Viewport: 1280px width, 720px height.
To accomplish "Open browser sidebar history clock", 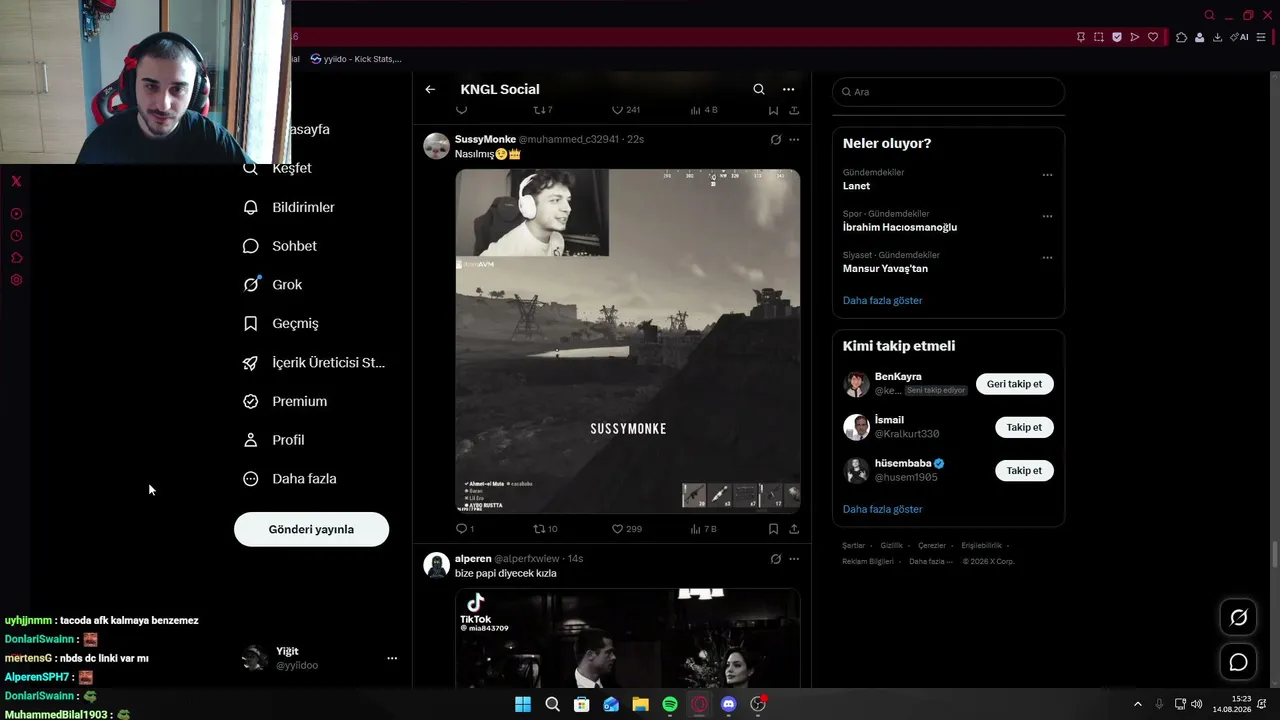I will [16, 236].
